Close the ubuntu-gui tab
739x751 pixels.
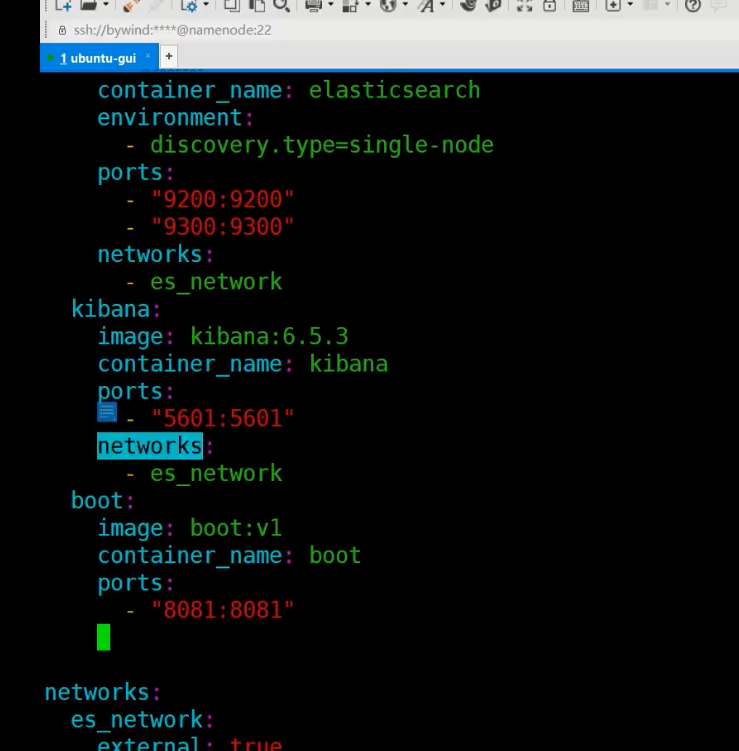(148, 56)
